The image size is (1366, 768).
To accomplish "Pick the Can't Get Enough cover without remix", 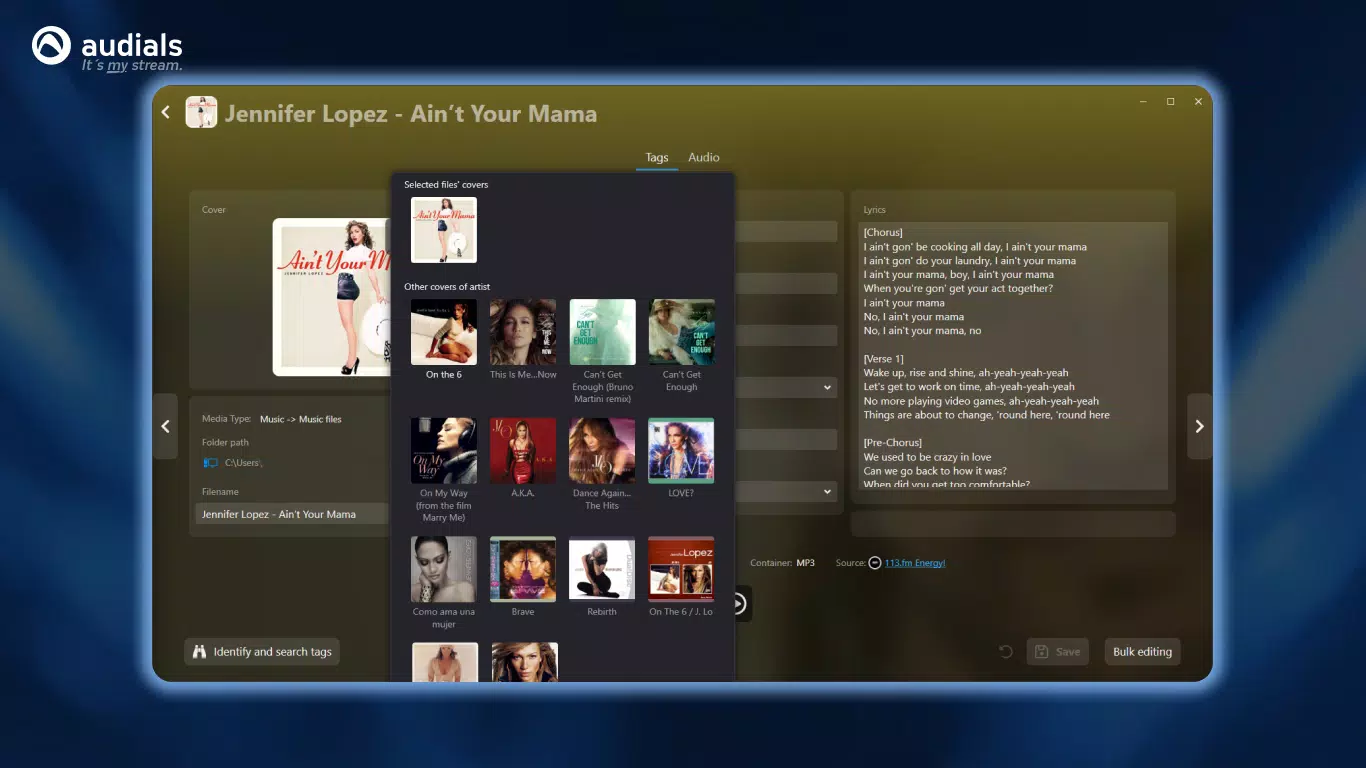I will 681,332.
